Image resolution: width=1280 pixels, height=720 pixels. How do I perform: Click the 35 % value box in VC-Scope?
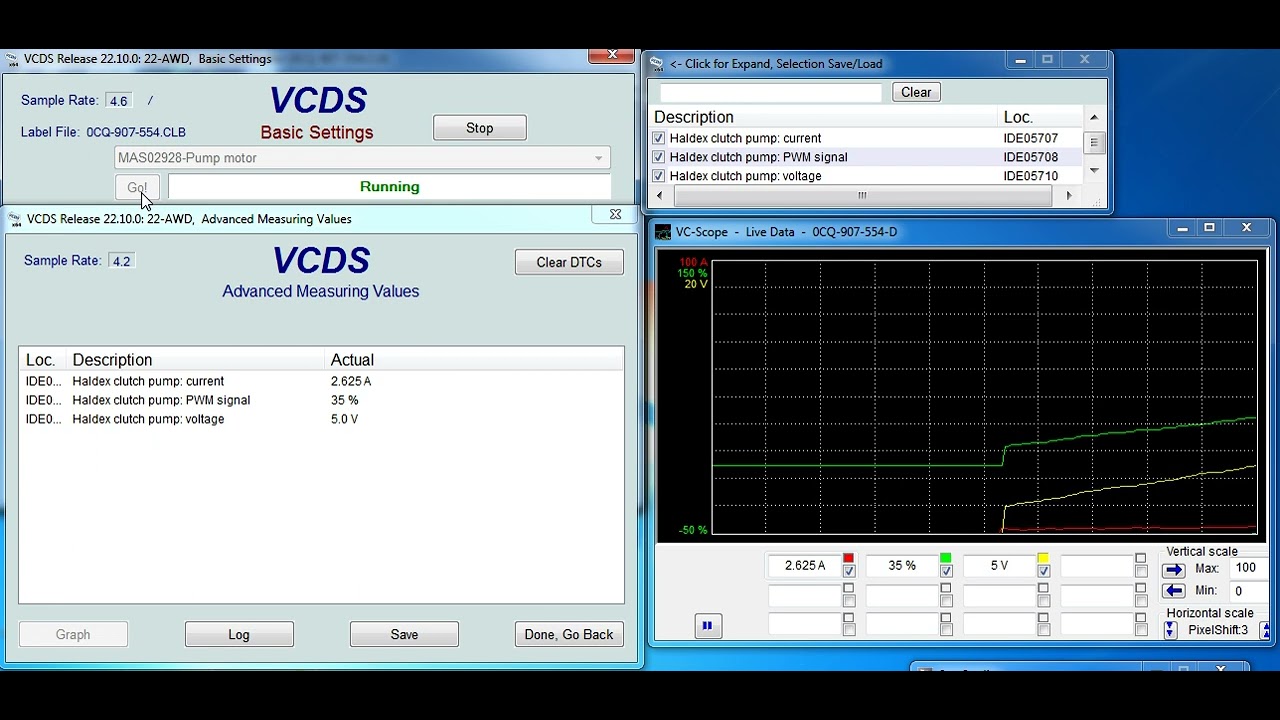[x=901, y=566]
